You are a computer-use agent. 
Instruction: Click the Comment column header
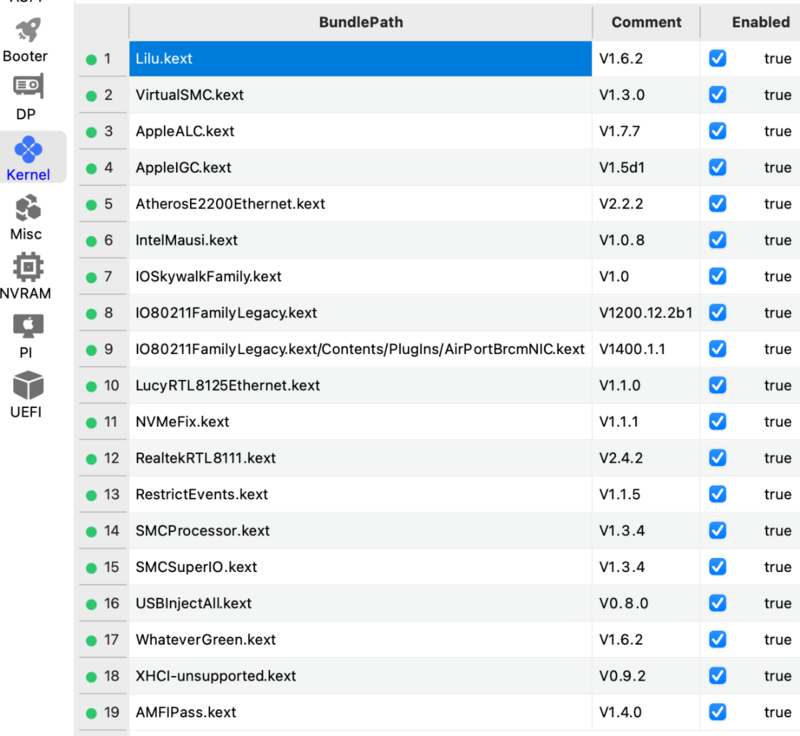(x=646, y=22)
